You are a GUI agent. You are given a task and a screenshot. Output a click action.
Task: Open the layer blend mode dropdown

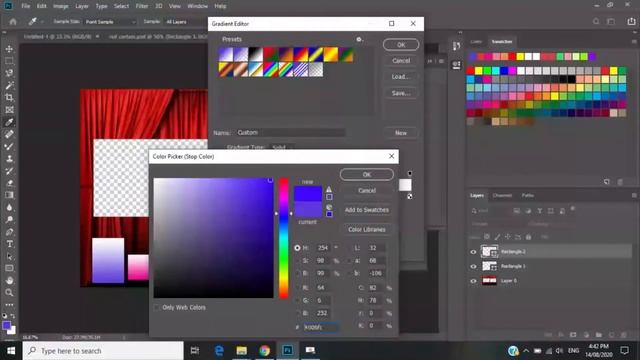[496, 224]
